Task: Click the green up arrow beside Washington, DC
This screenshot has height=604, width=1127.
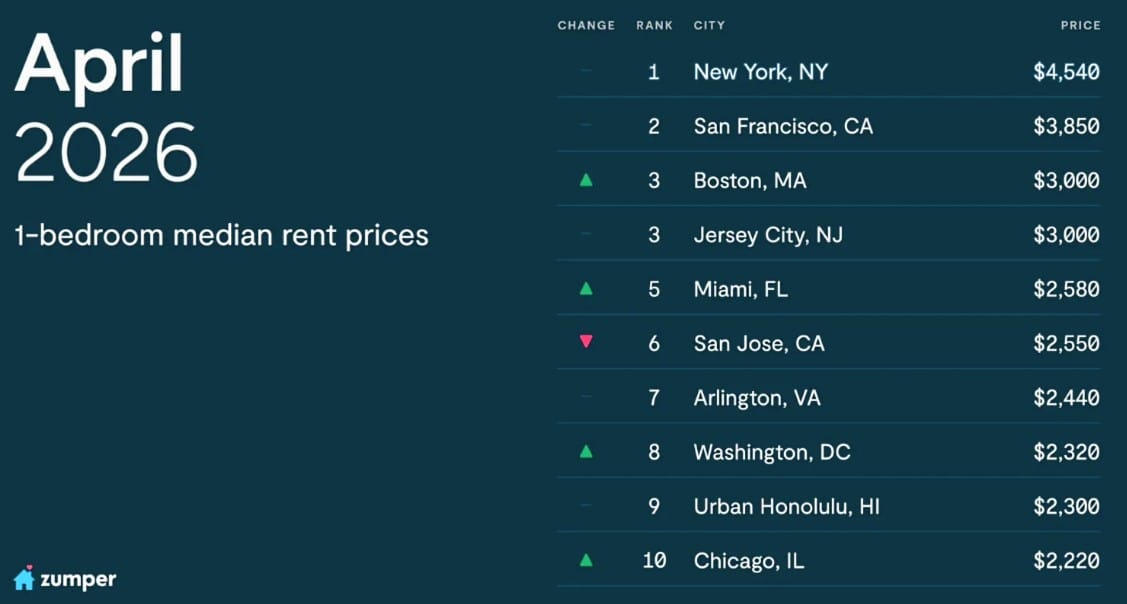Action: pyautogui.click(x=586, y=451)
